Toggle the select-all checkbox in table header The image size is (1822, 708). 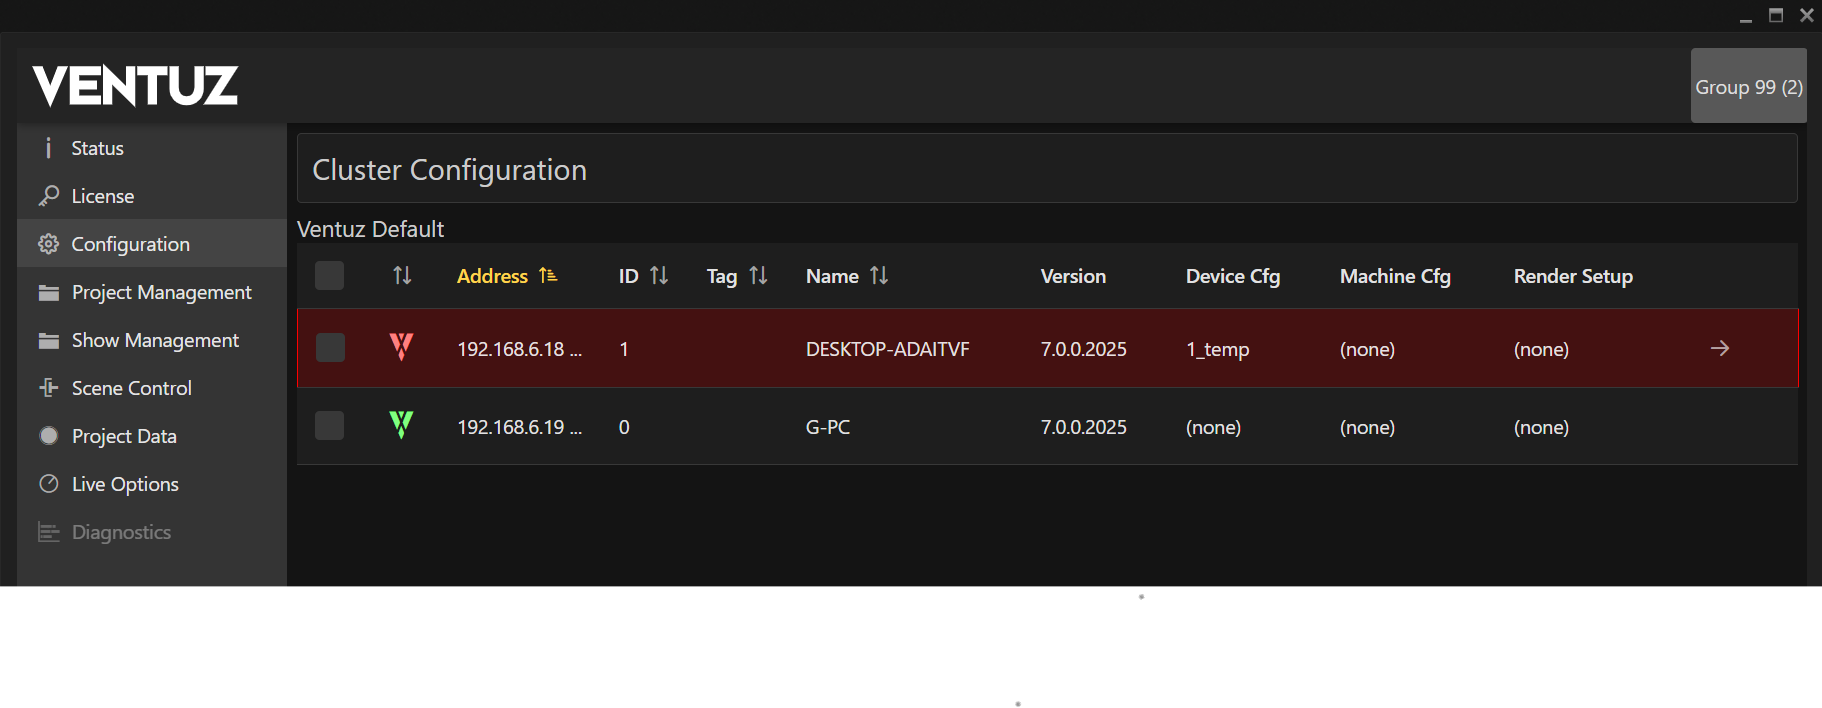tap(329, 275)
